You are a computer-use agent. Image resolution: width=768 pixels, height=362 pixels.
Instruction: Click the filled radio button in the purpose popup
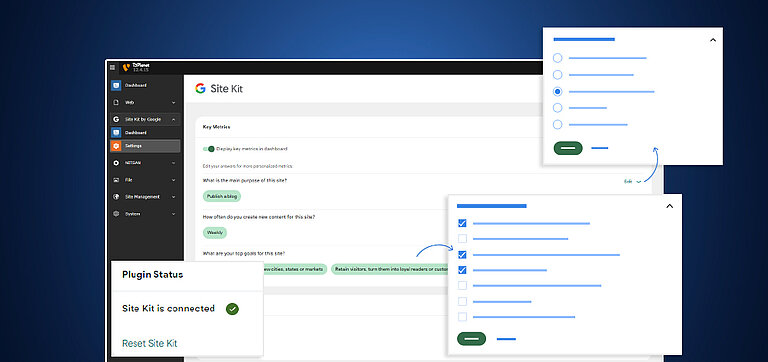click(557, 92)
